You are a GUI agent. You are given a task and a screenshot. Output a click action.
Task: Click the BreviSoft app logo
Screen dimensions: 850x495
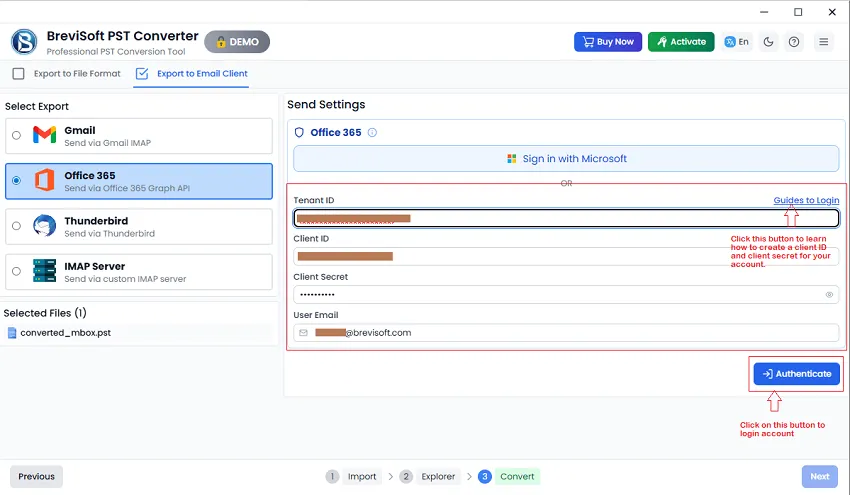24,41
